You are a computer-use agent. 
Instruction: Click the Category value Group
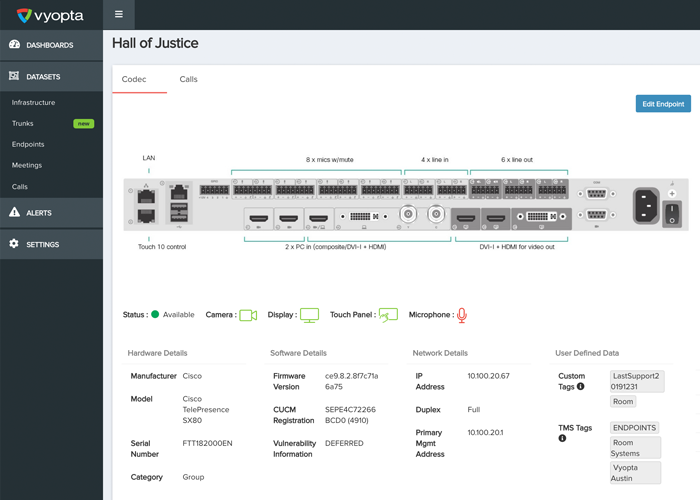pyautogui.click(x=193, y=477)
